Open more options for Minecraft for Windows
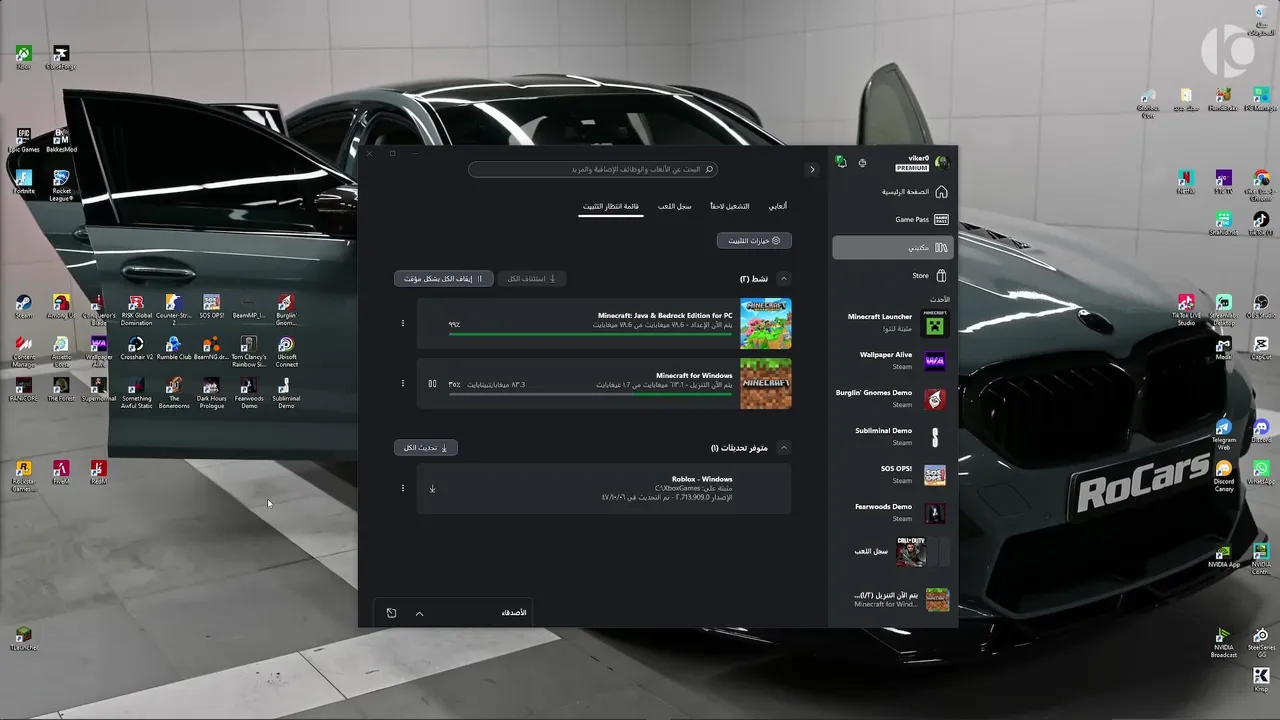The height and width of the screenshot is (720, 1280). point(403,383)
